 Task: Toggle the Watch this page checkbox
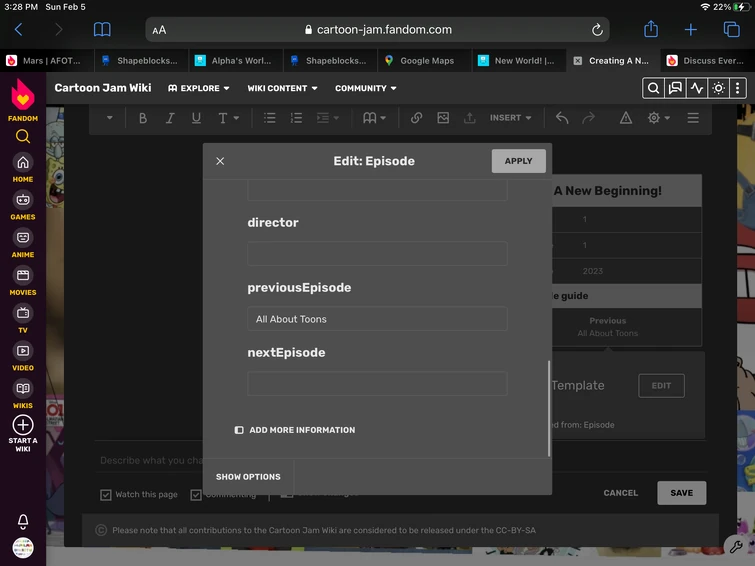pyautogui.click(x=106, y=494)
